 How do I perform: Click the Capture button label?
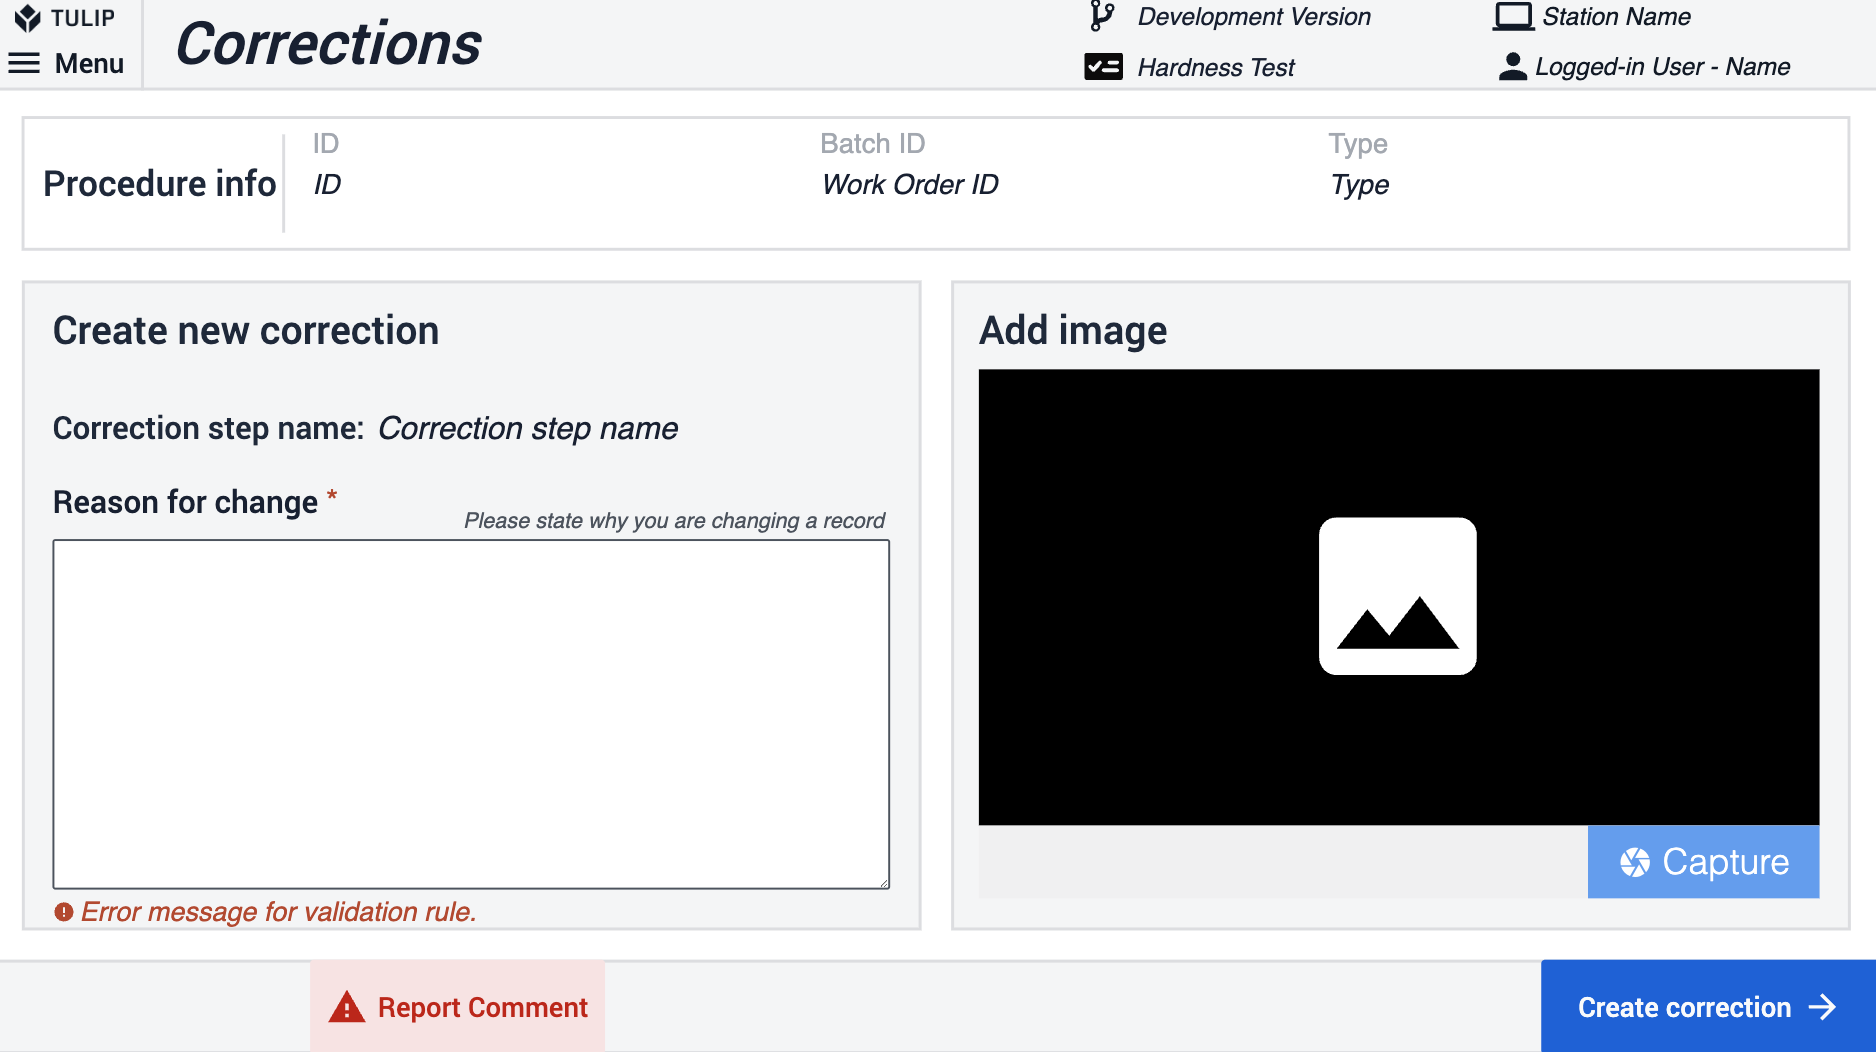[1726, 862]
